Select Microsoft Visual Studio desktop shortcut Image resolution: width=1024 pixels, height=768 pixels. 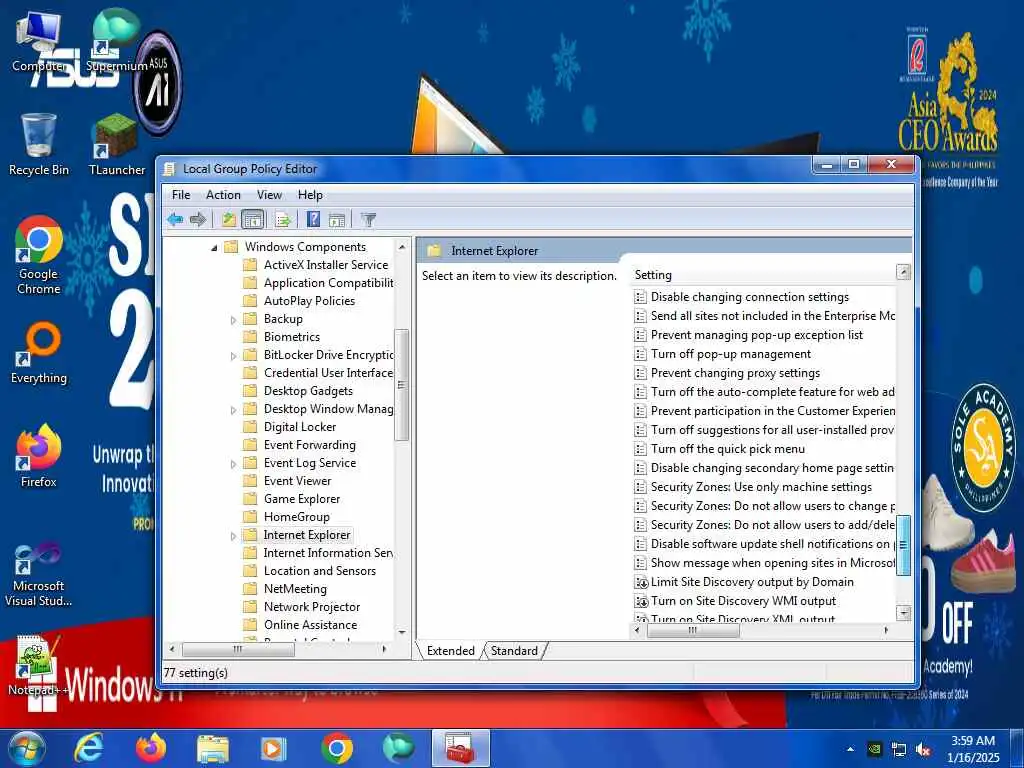pos(39,575)
